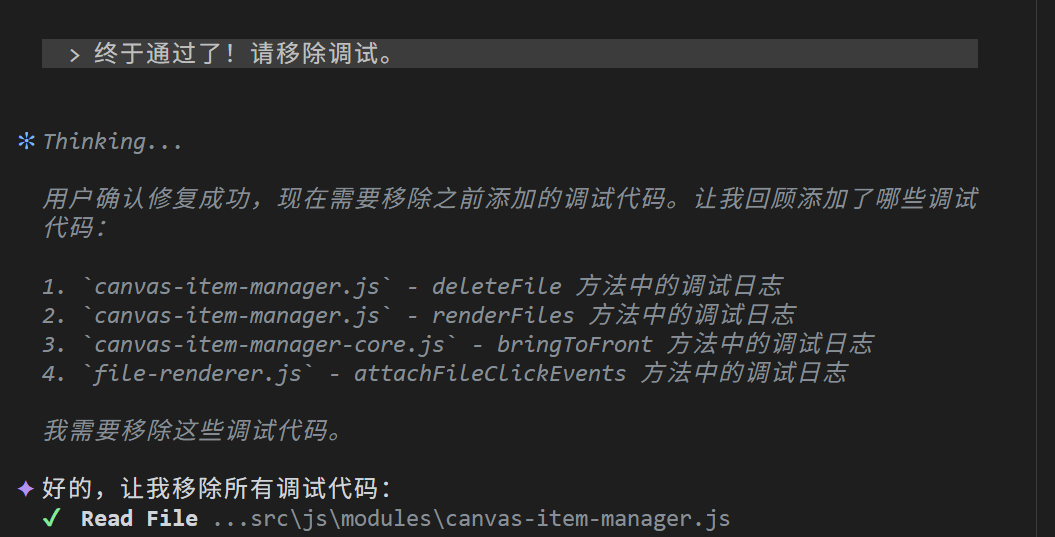Click the paragraph starting with 用户确认修复成功

[500, 199]
